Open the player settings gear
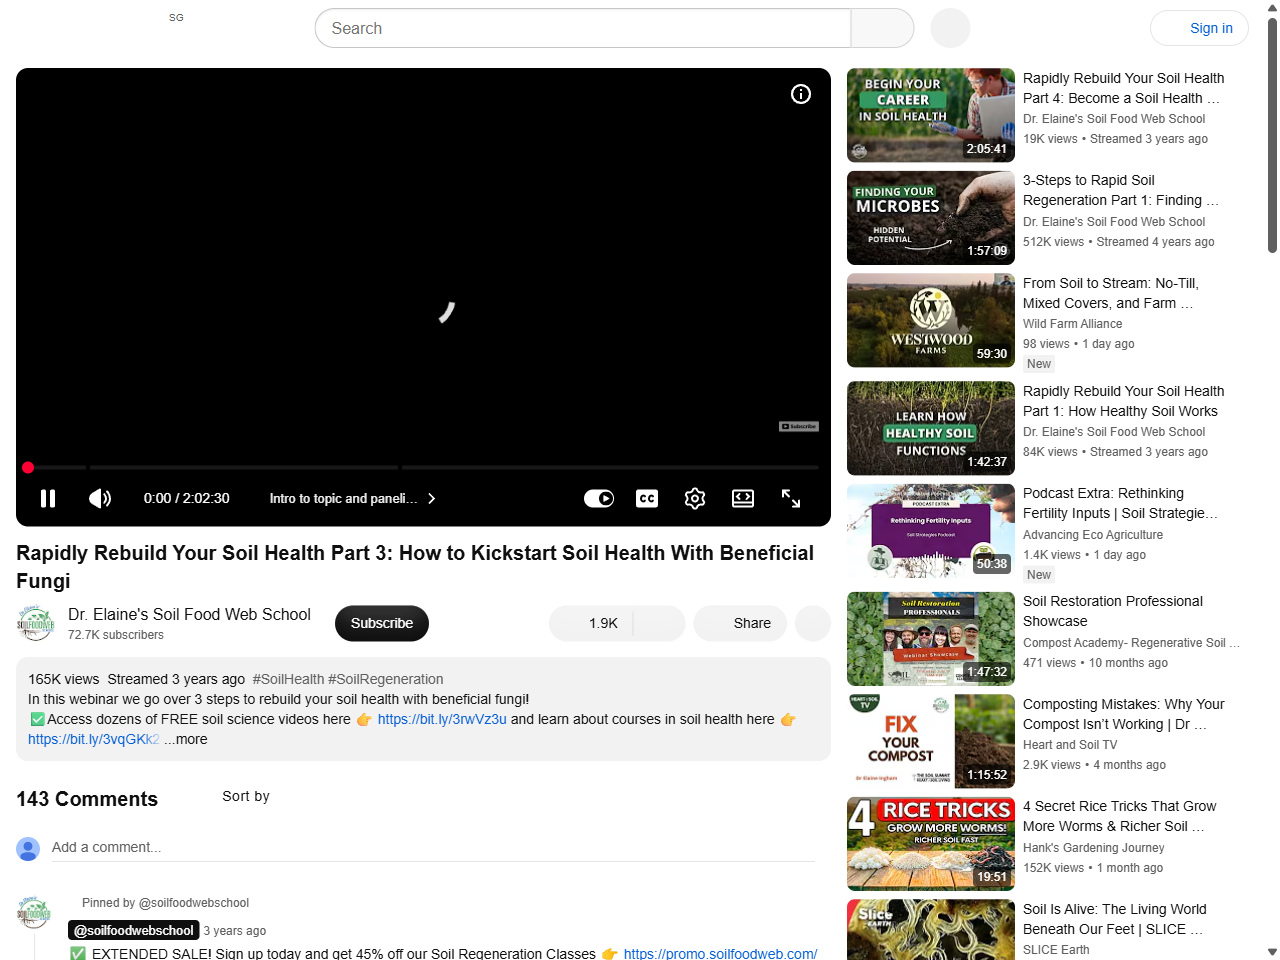 (695, 498)
